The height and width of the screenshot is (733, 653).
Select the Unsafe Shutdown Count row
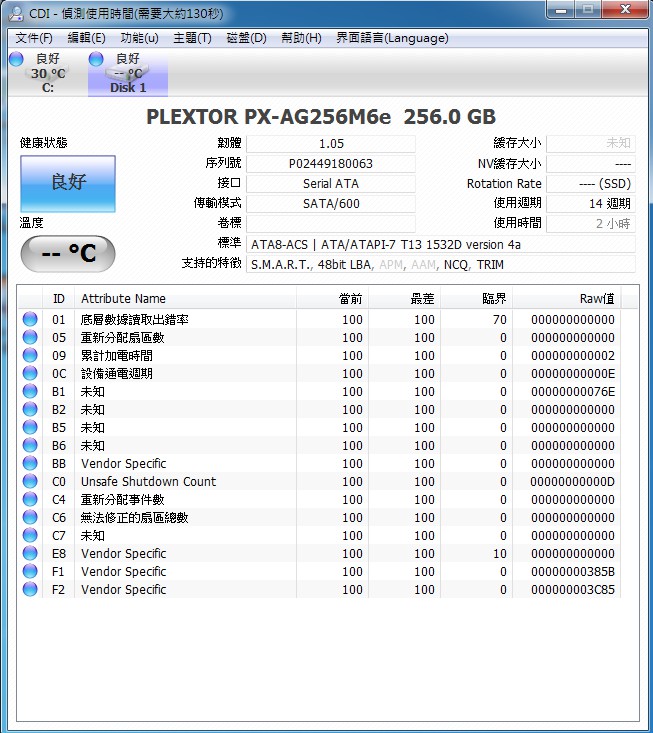click(320, 481)
